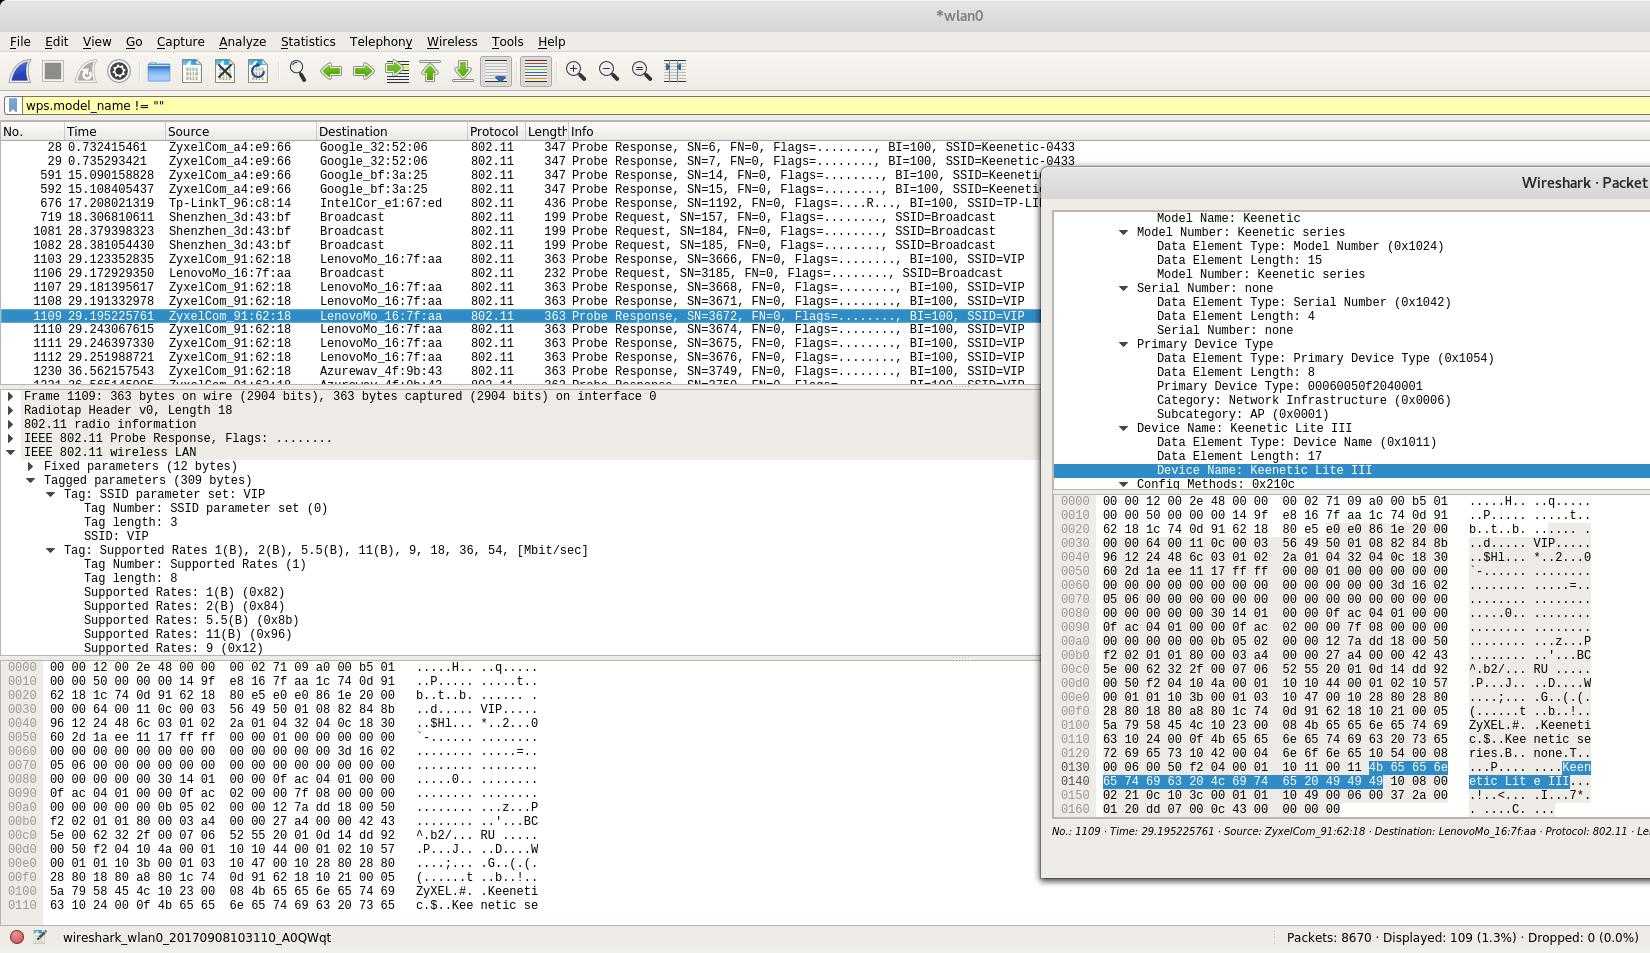Expand the Radiotap Header v0 row
Viewport: 1650px width, 953px height.
point(11,410)
